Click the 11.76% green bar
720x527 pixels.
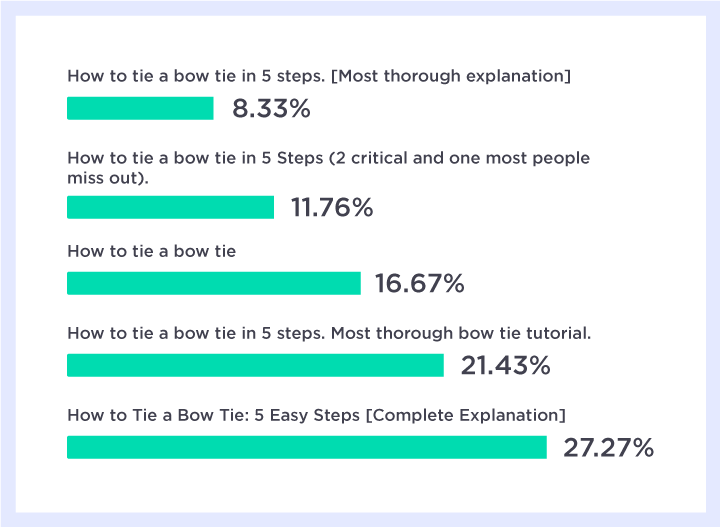click(x=170, y=207)
